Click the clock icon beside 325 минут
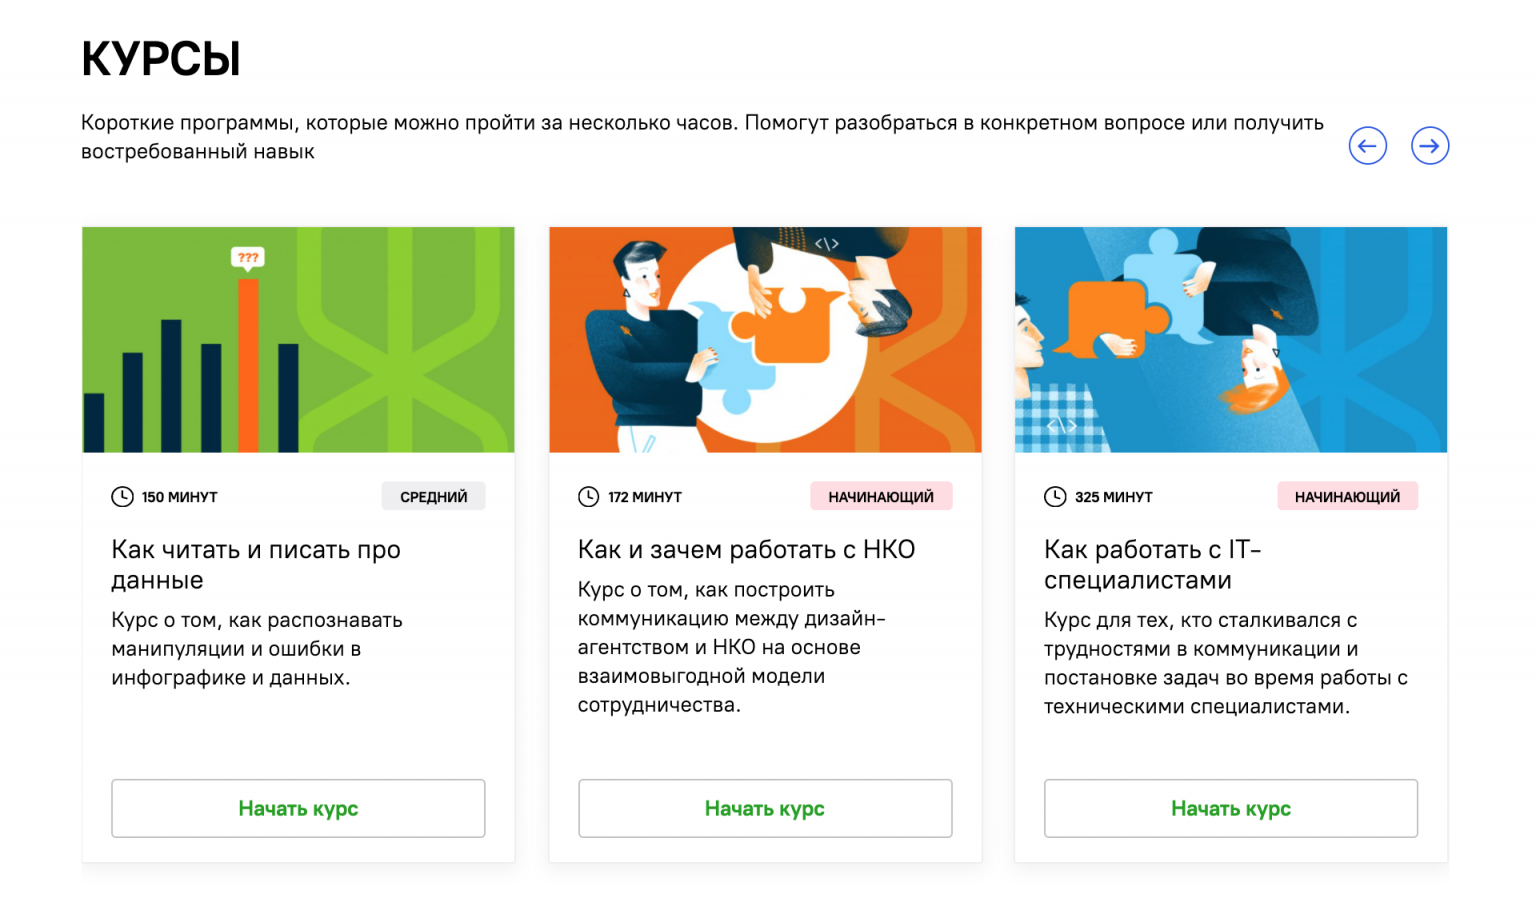The height and width of the screenshot is (902, 1536). point(1055,497)
